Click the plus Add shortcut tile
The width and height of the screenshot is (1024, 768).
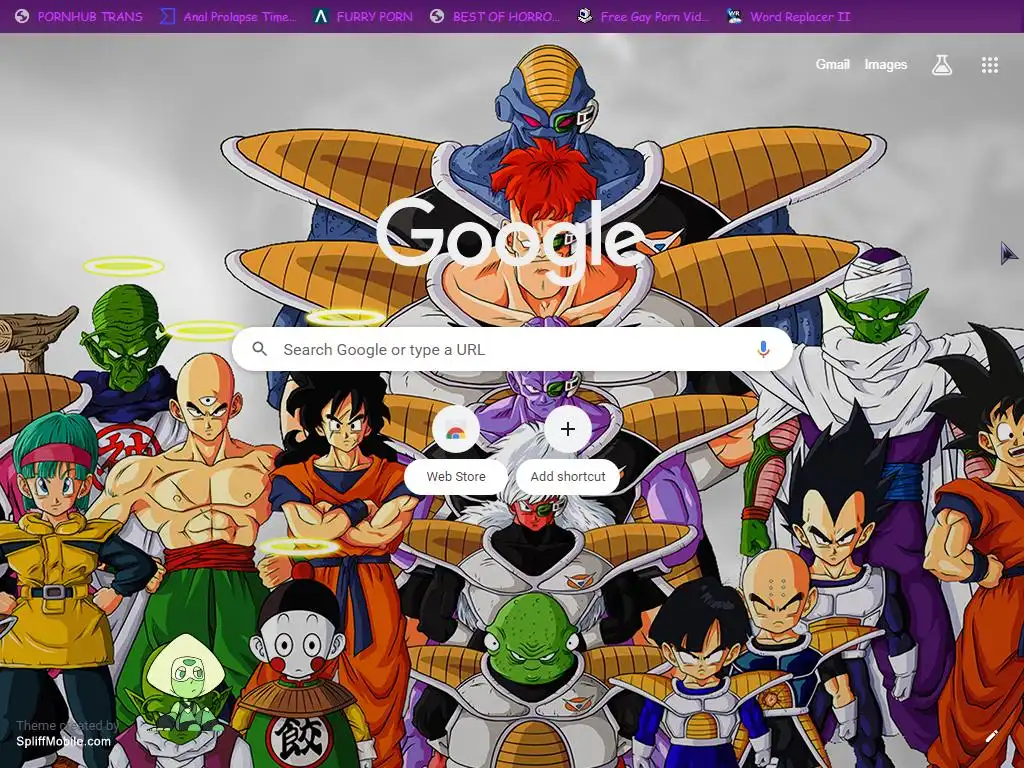pyautogui.click(x=568, y=449)
